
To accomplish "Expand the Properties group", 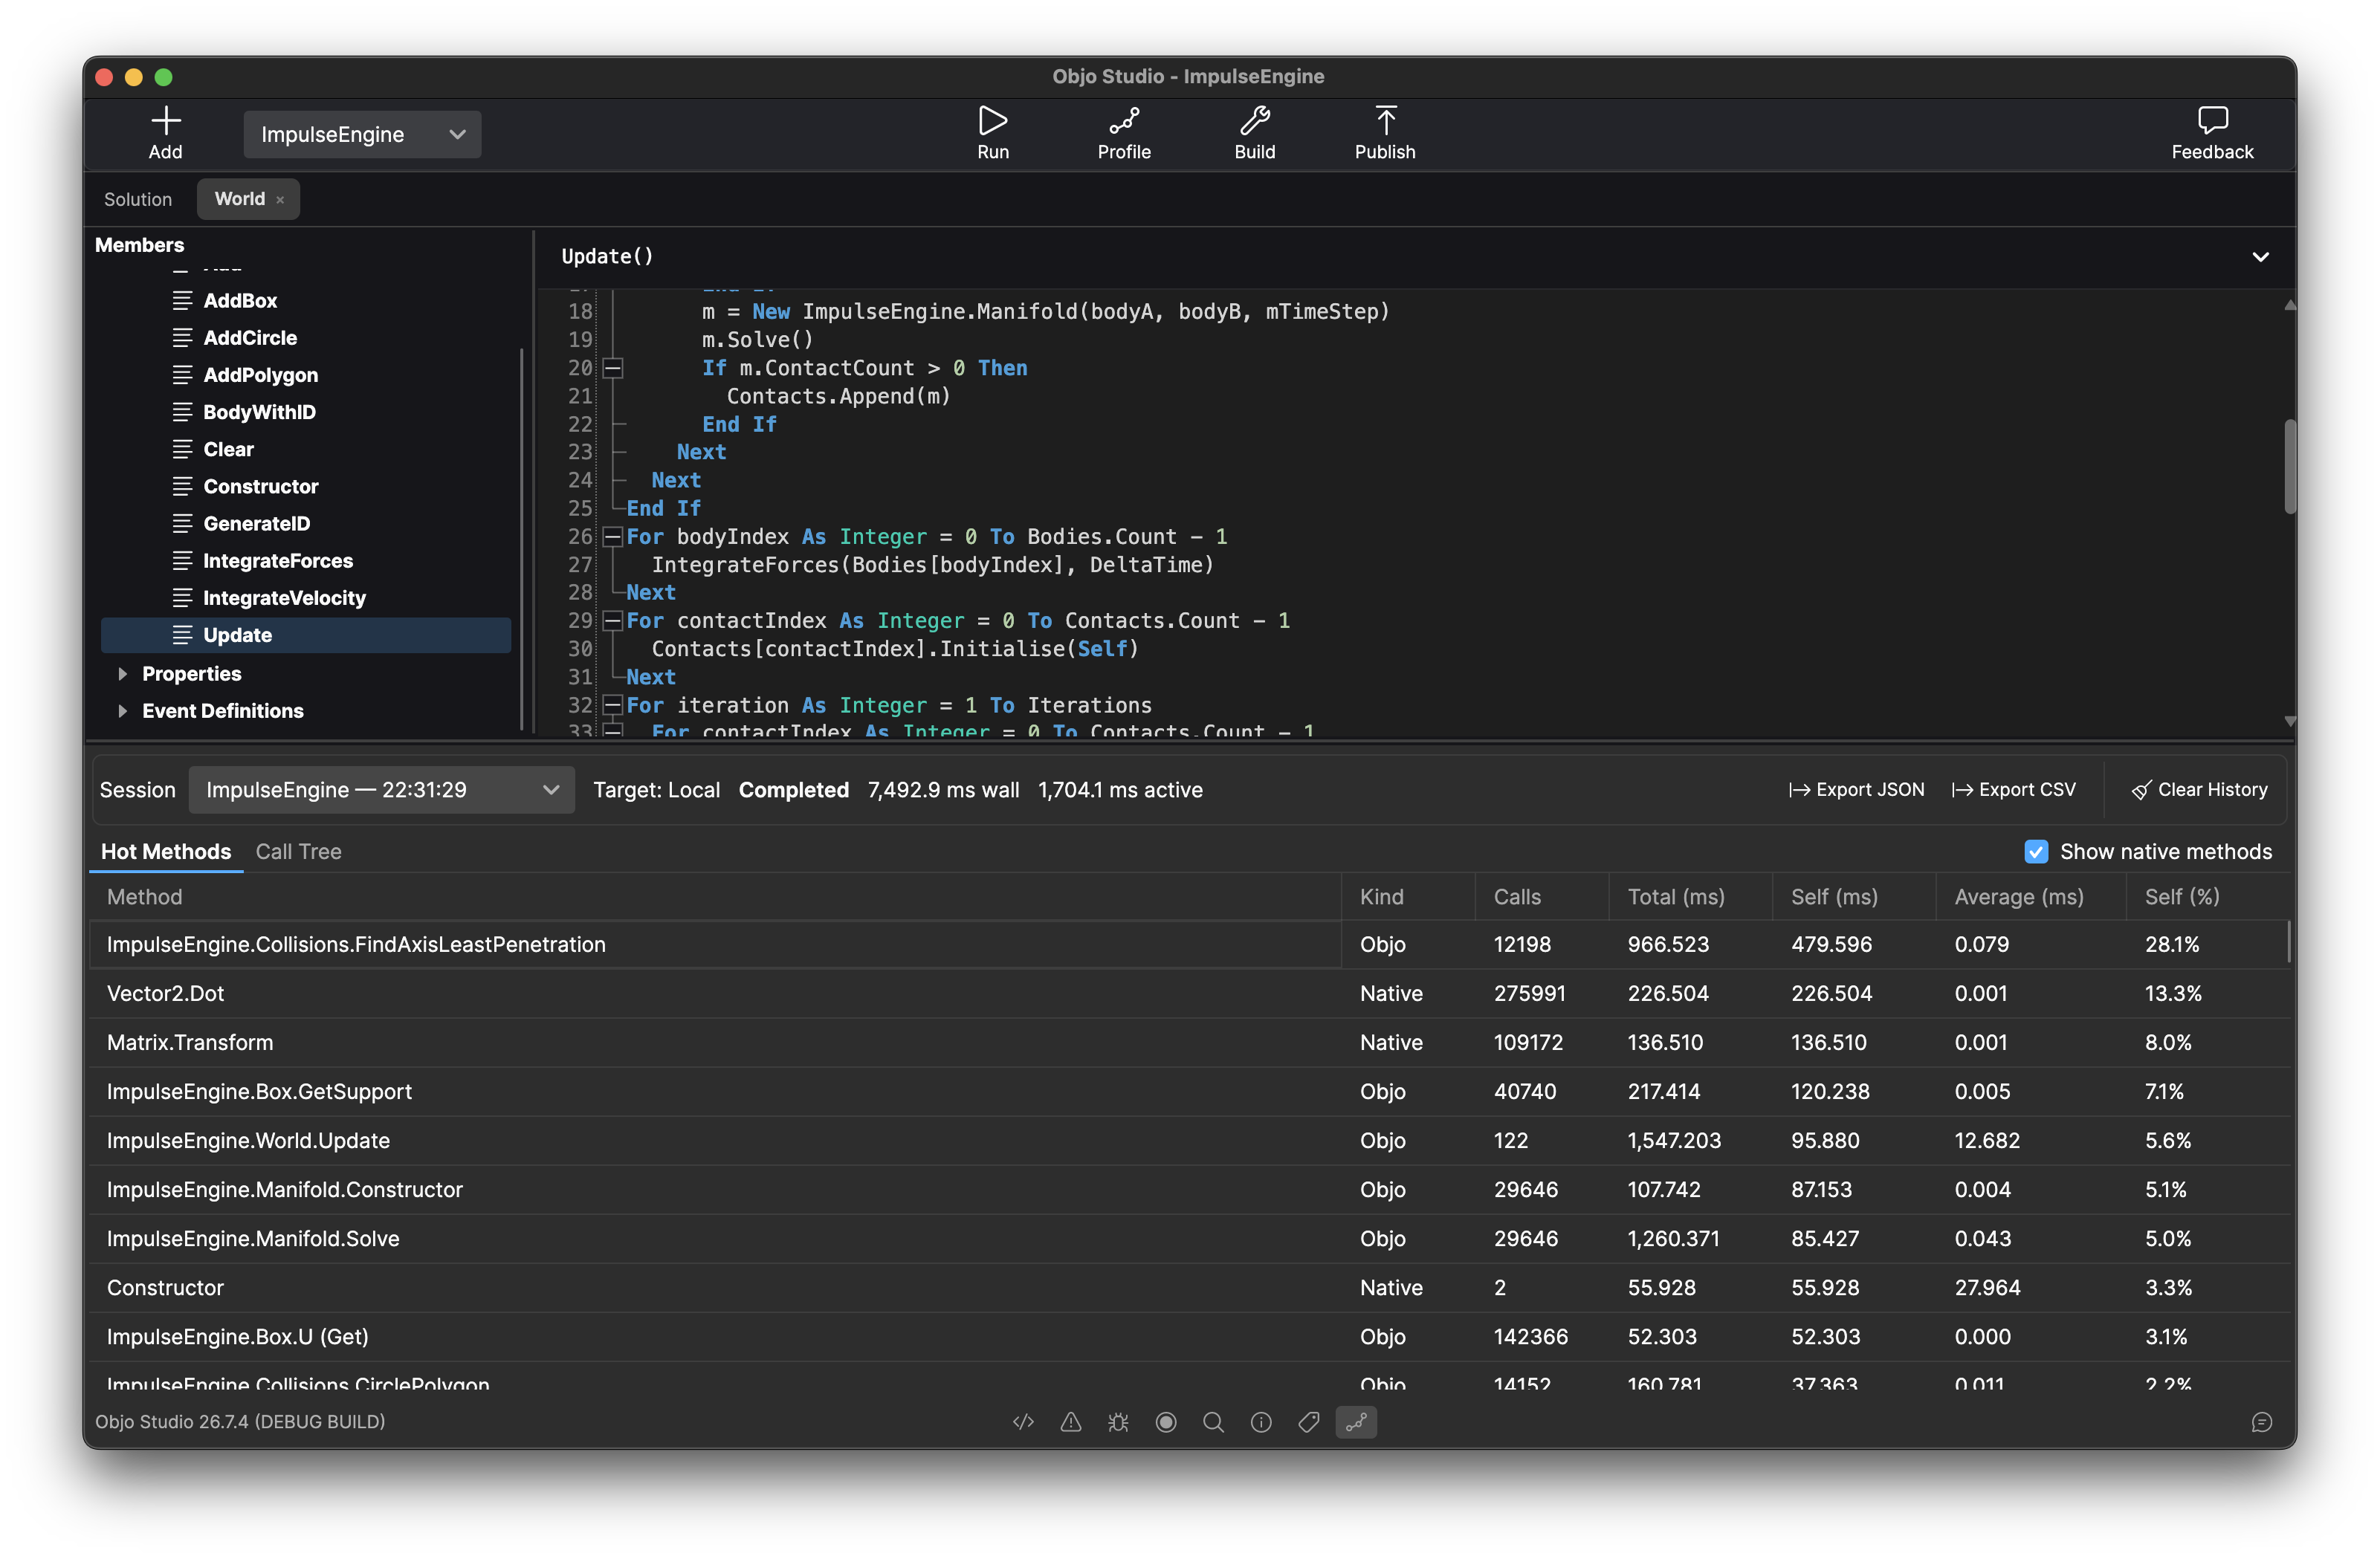I will click(x=122, y=674).
